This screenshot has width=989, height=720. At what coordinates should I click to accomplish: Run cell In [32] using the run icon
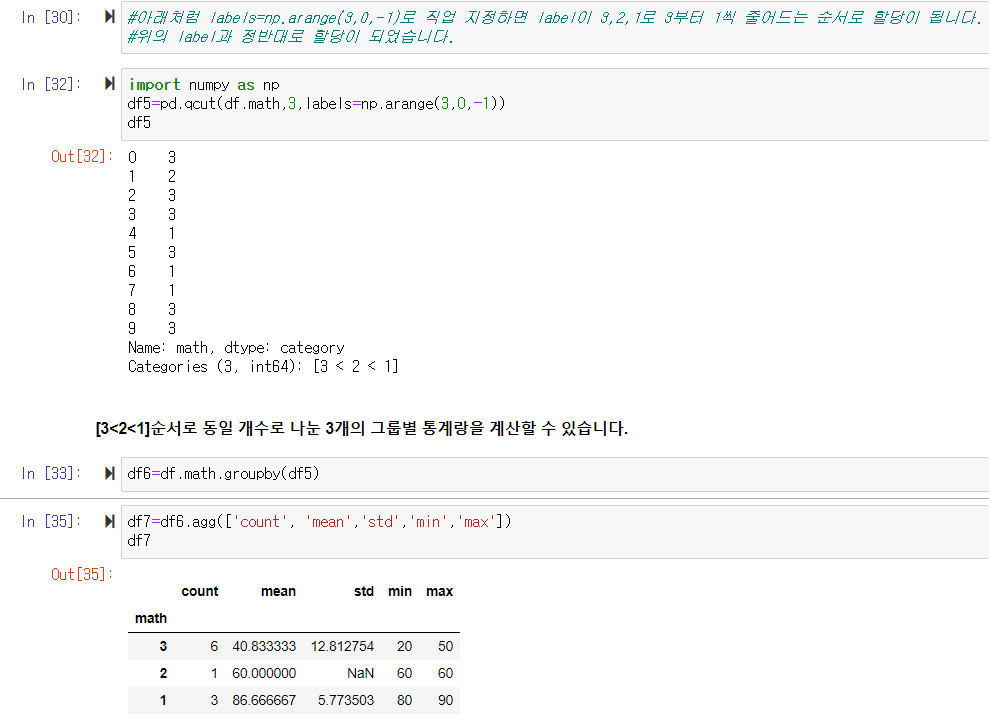click(110, 83)
